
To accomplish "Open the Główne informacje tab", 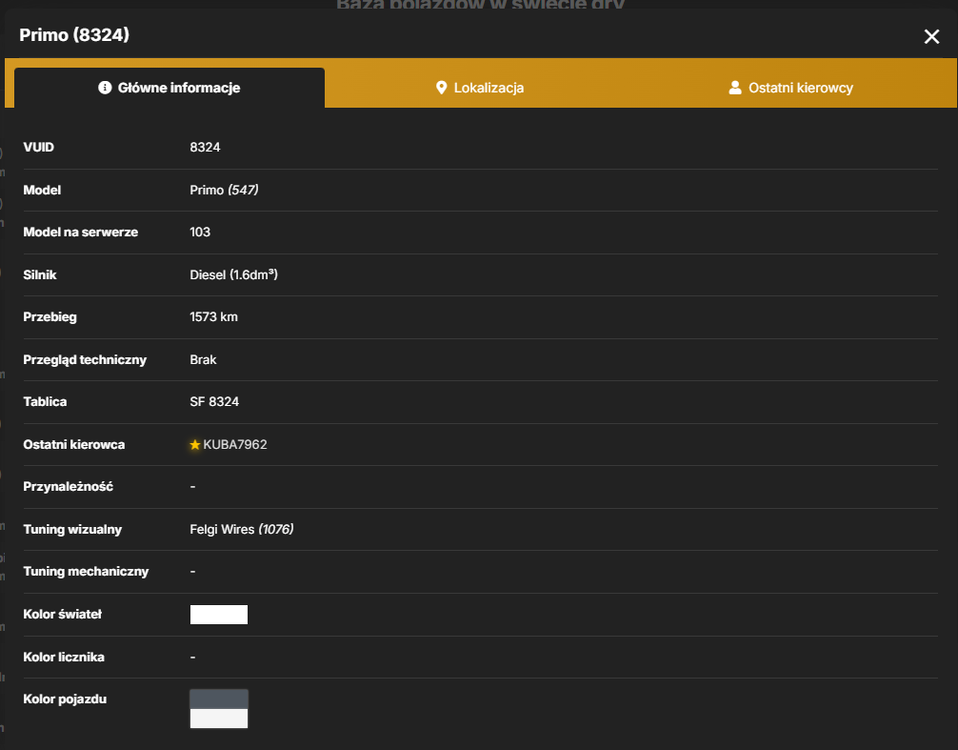I will pos(169,88).
